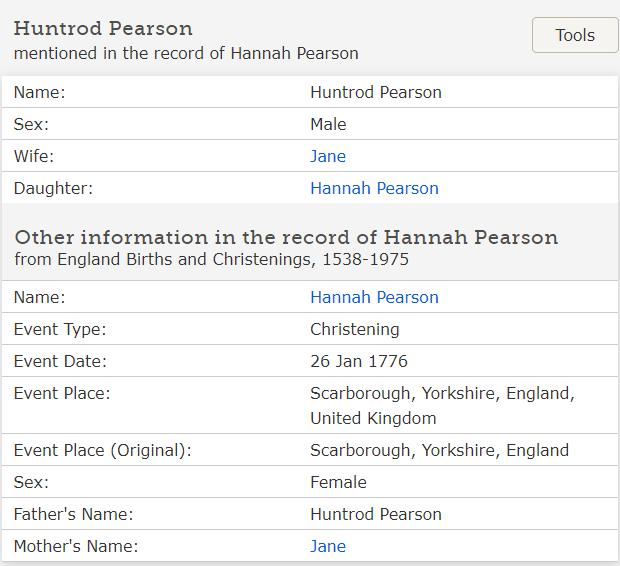Select Huntrod Pearson value in first Name row
Image resolution: width=620 pixels, height=566 pixels.
pos(376,92)
